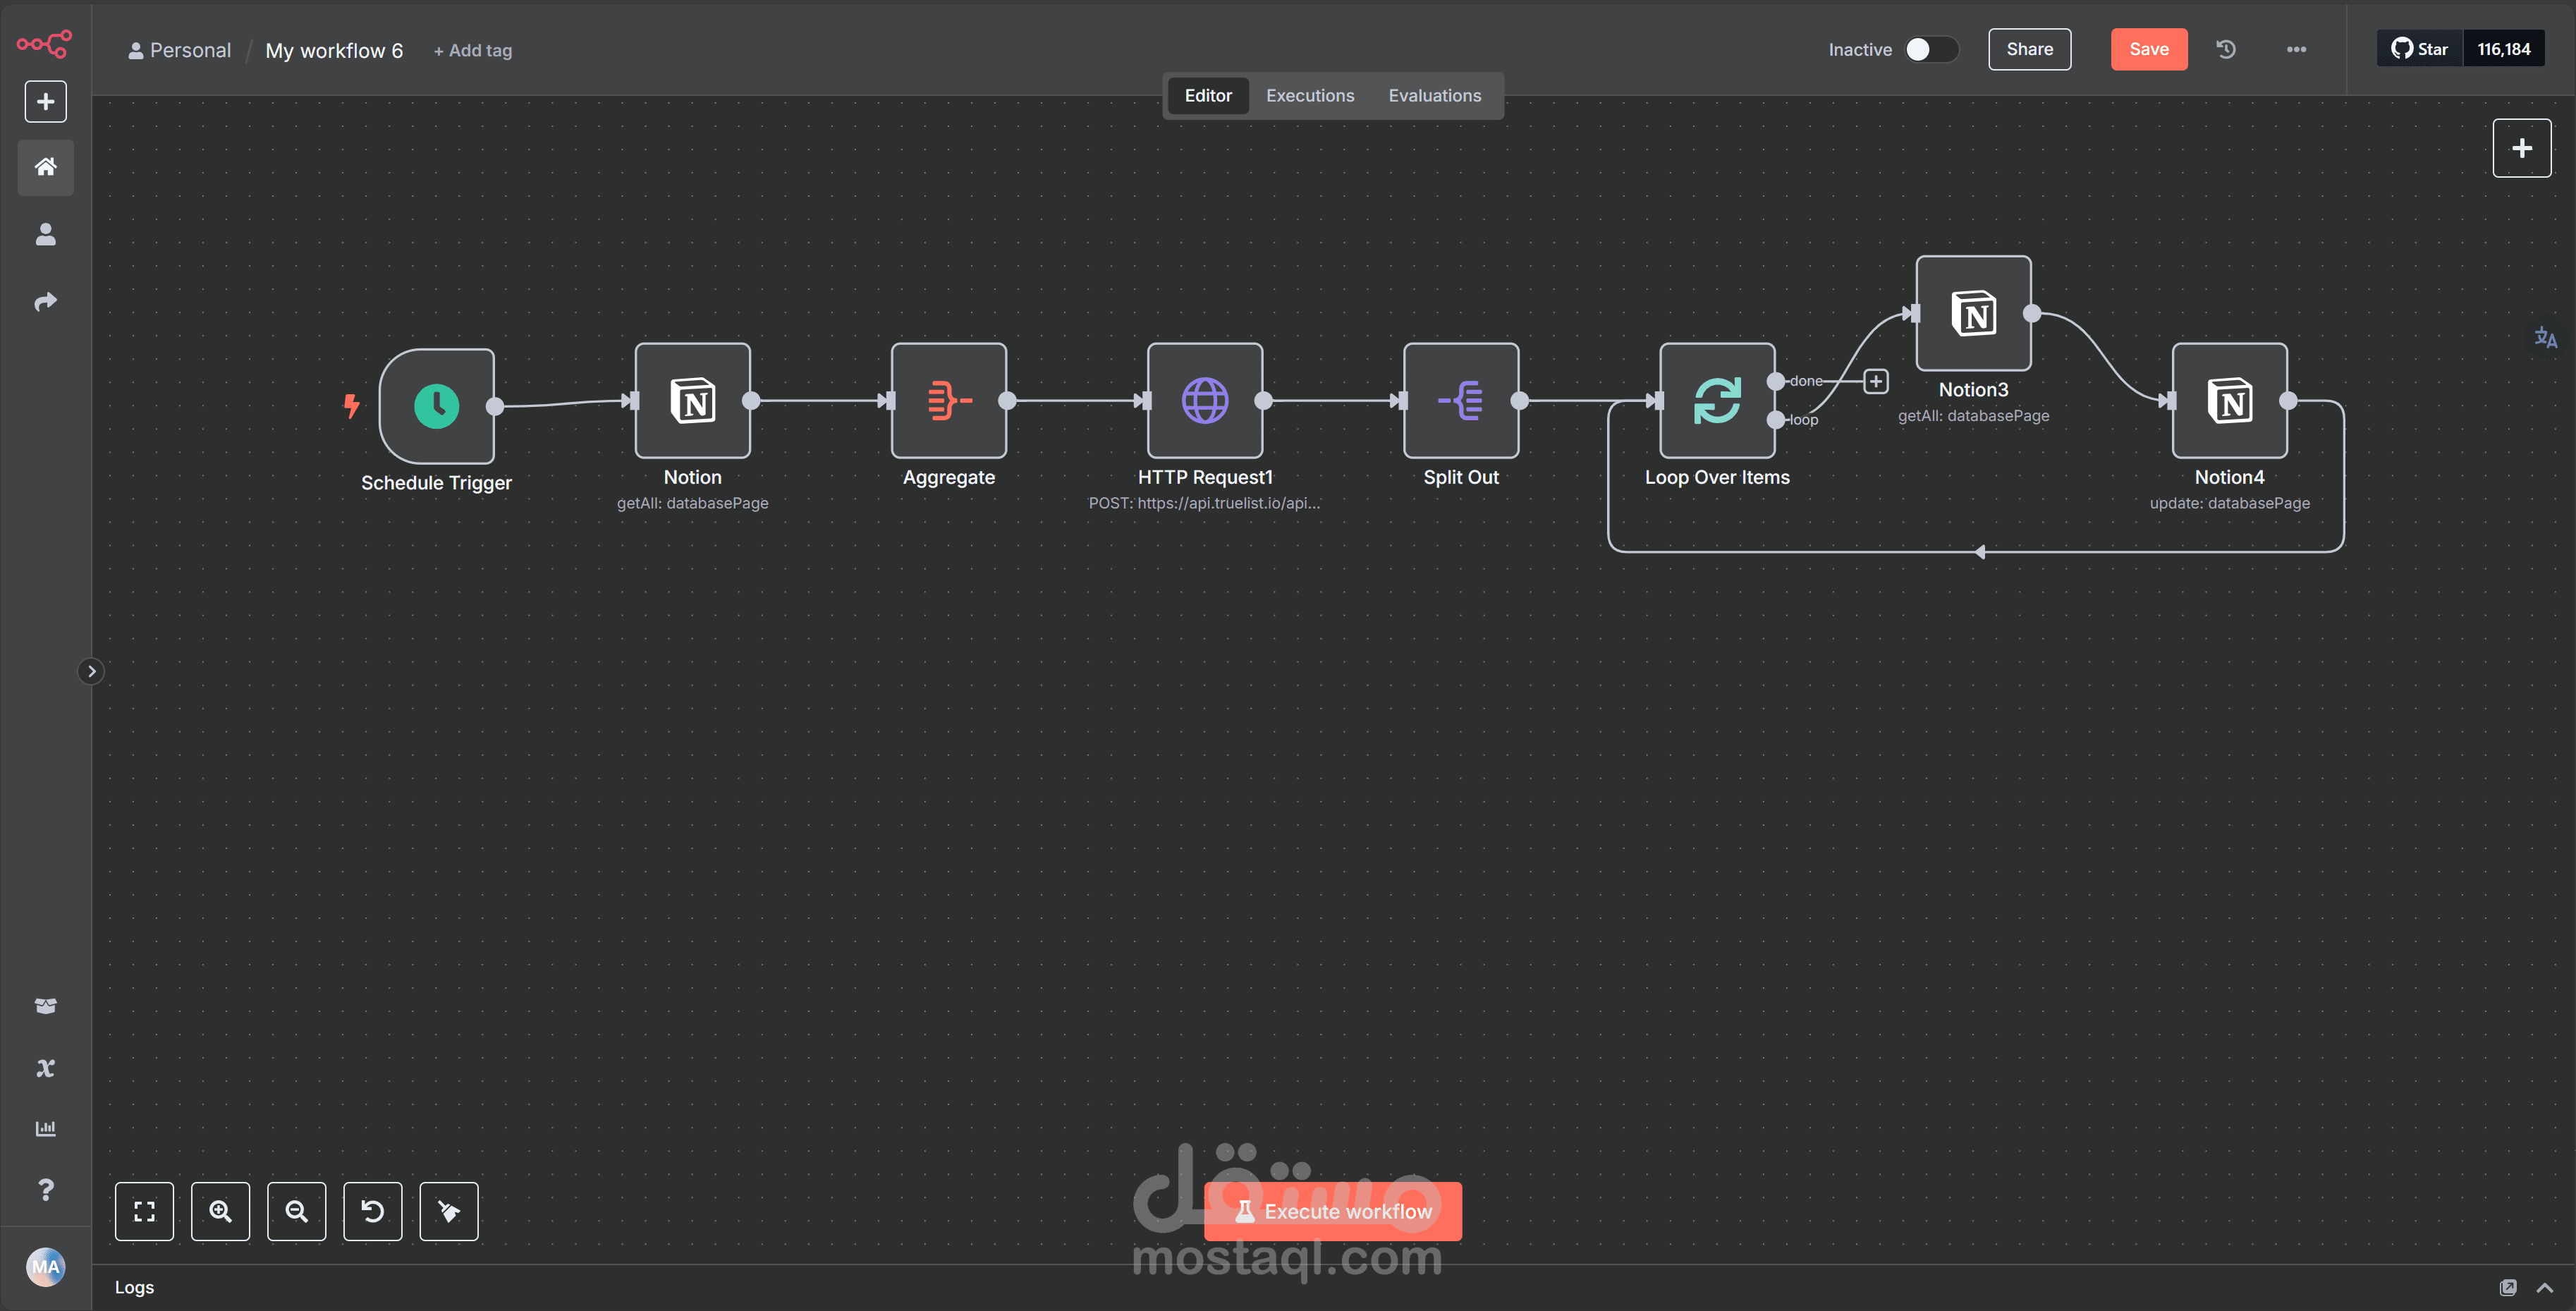Click the zoom out magnifier button

pyautogui.click(x=296, y=1211)
